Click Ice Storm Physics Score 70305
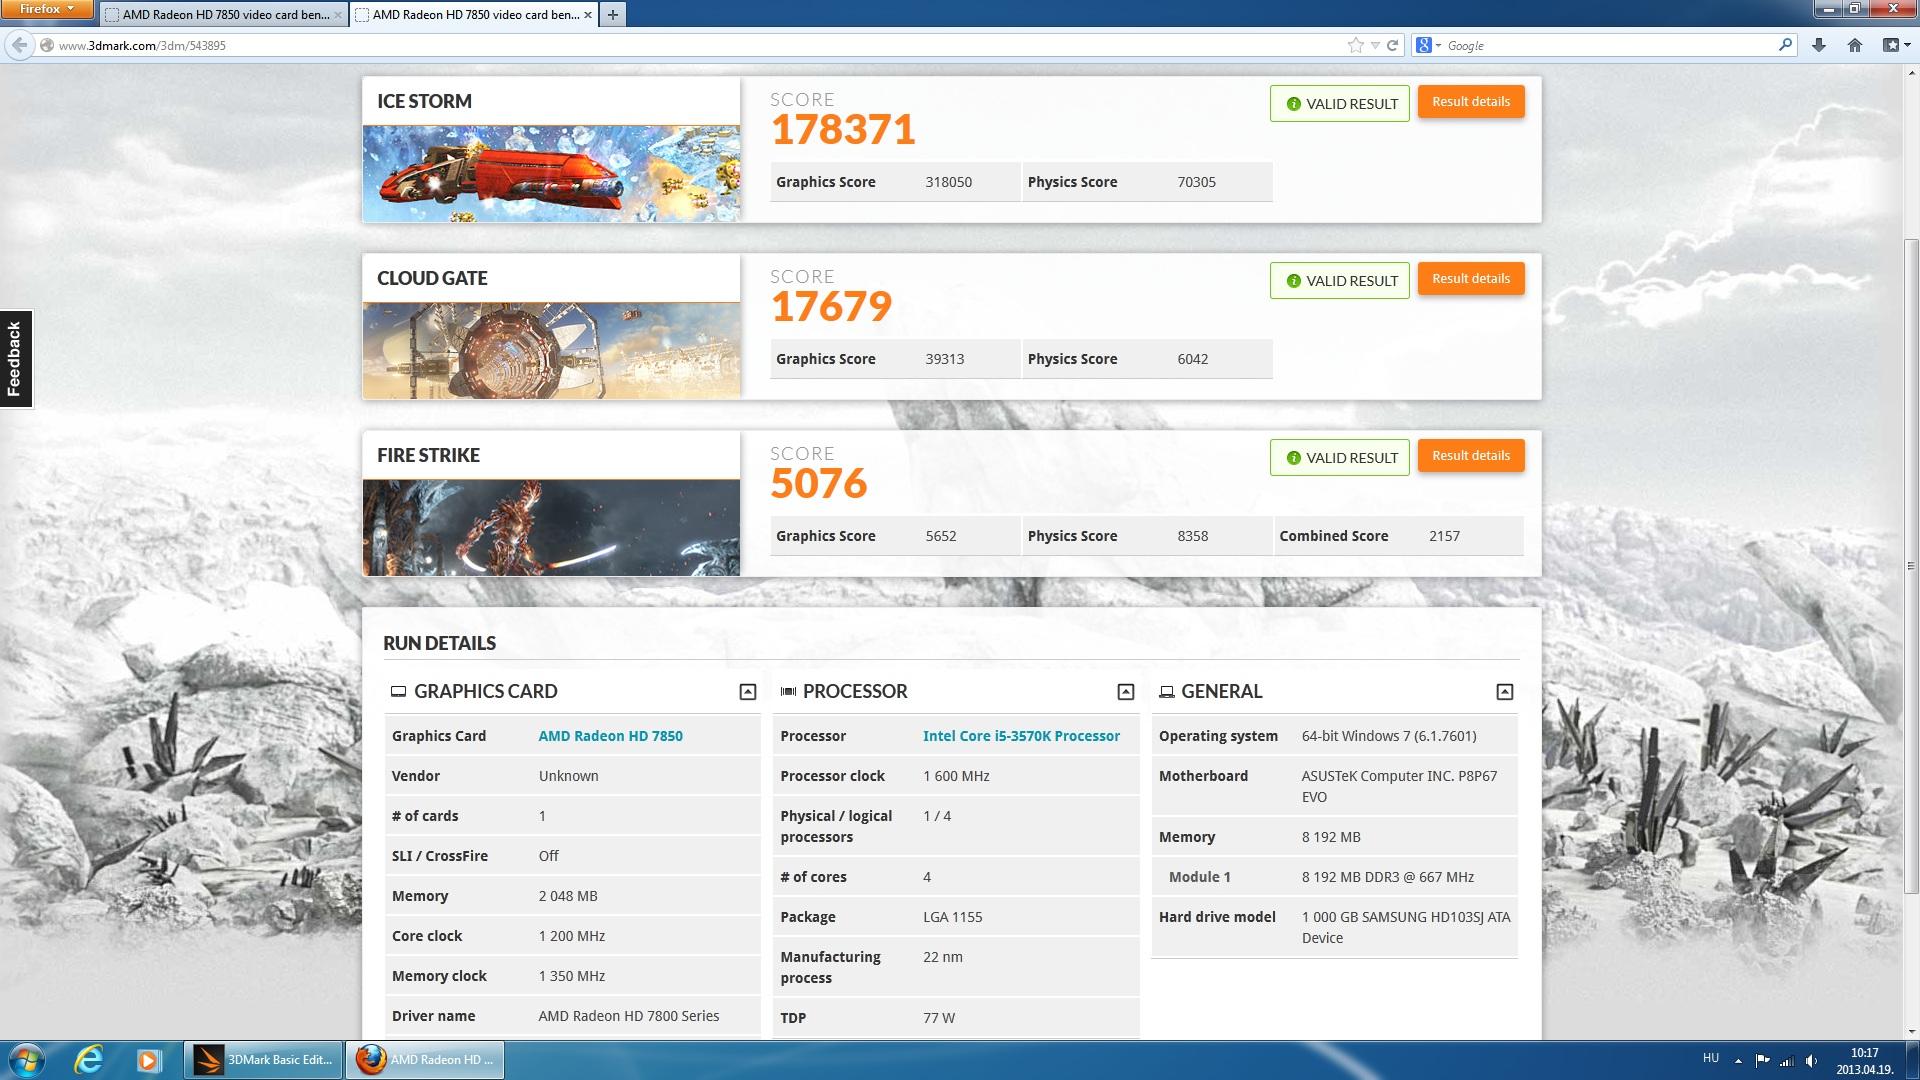 pos(1196,182)
